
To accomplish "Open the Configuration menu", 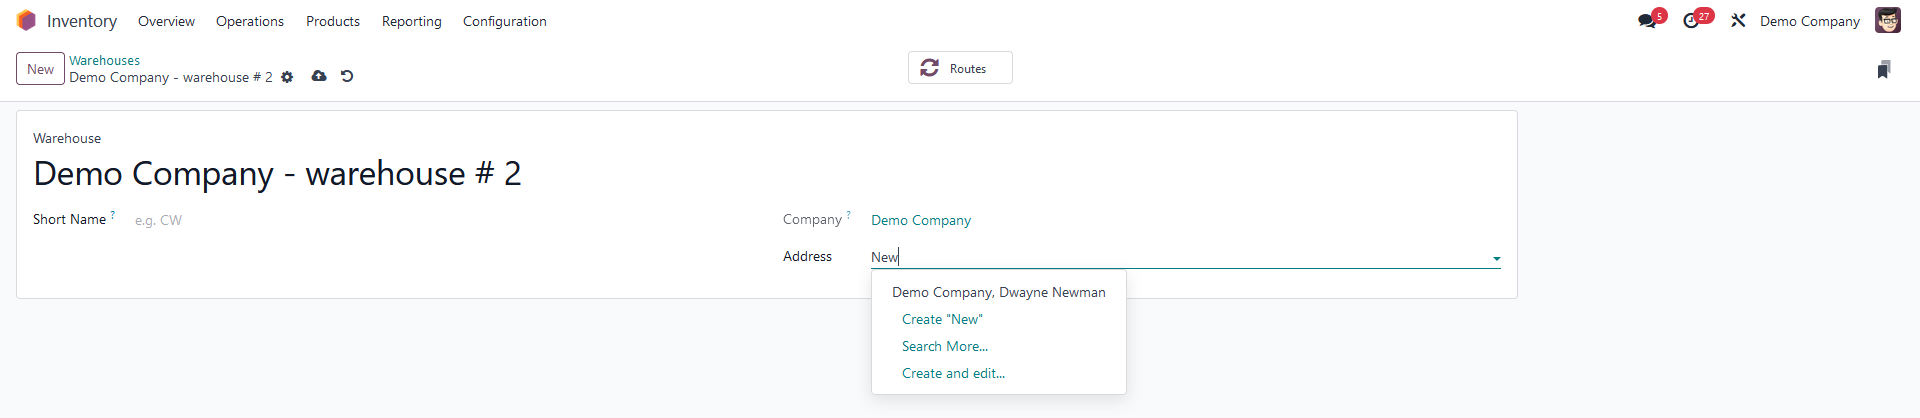I will point(505,21).
